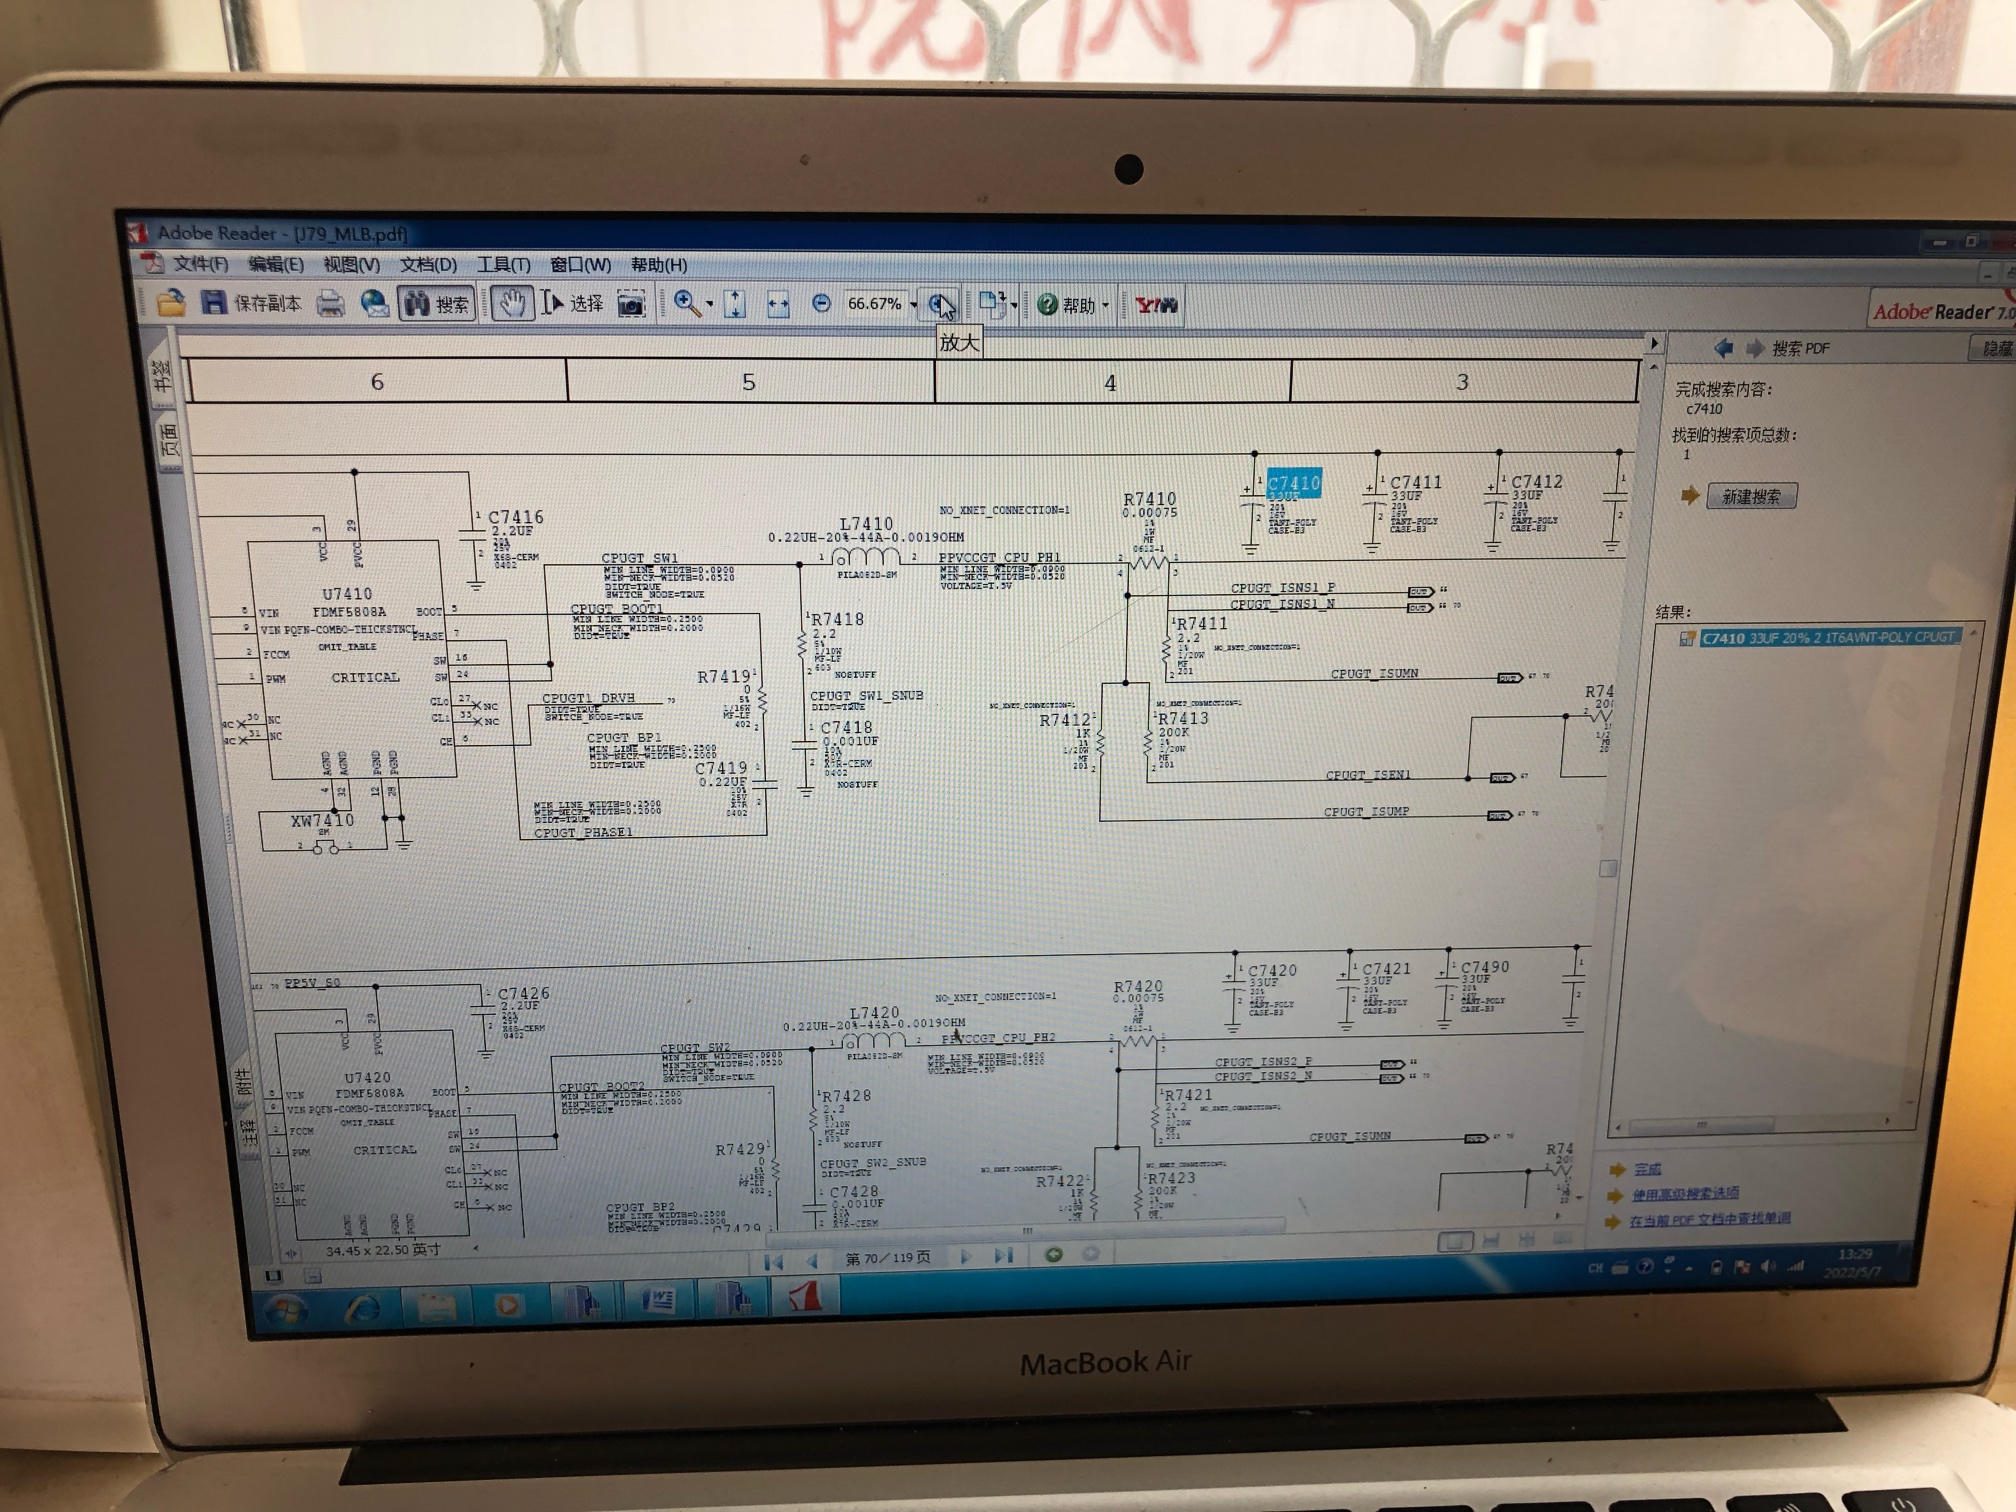Click the Zoom In plus (放大) button
2016x1512 pixels.
click(x=940, y=304)
